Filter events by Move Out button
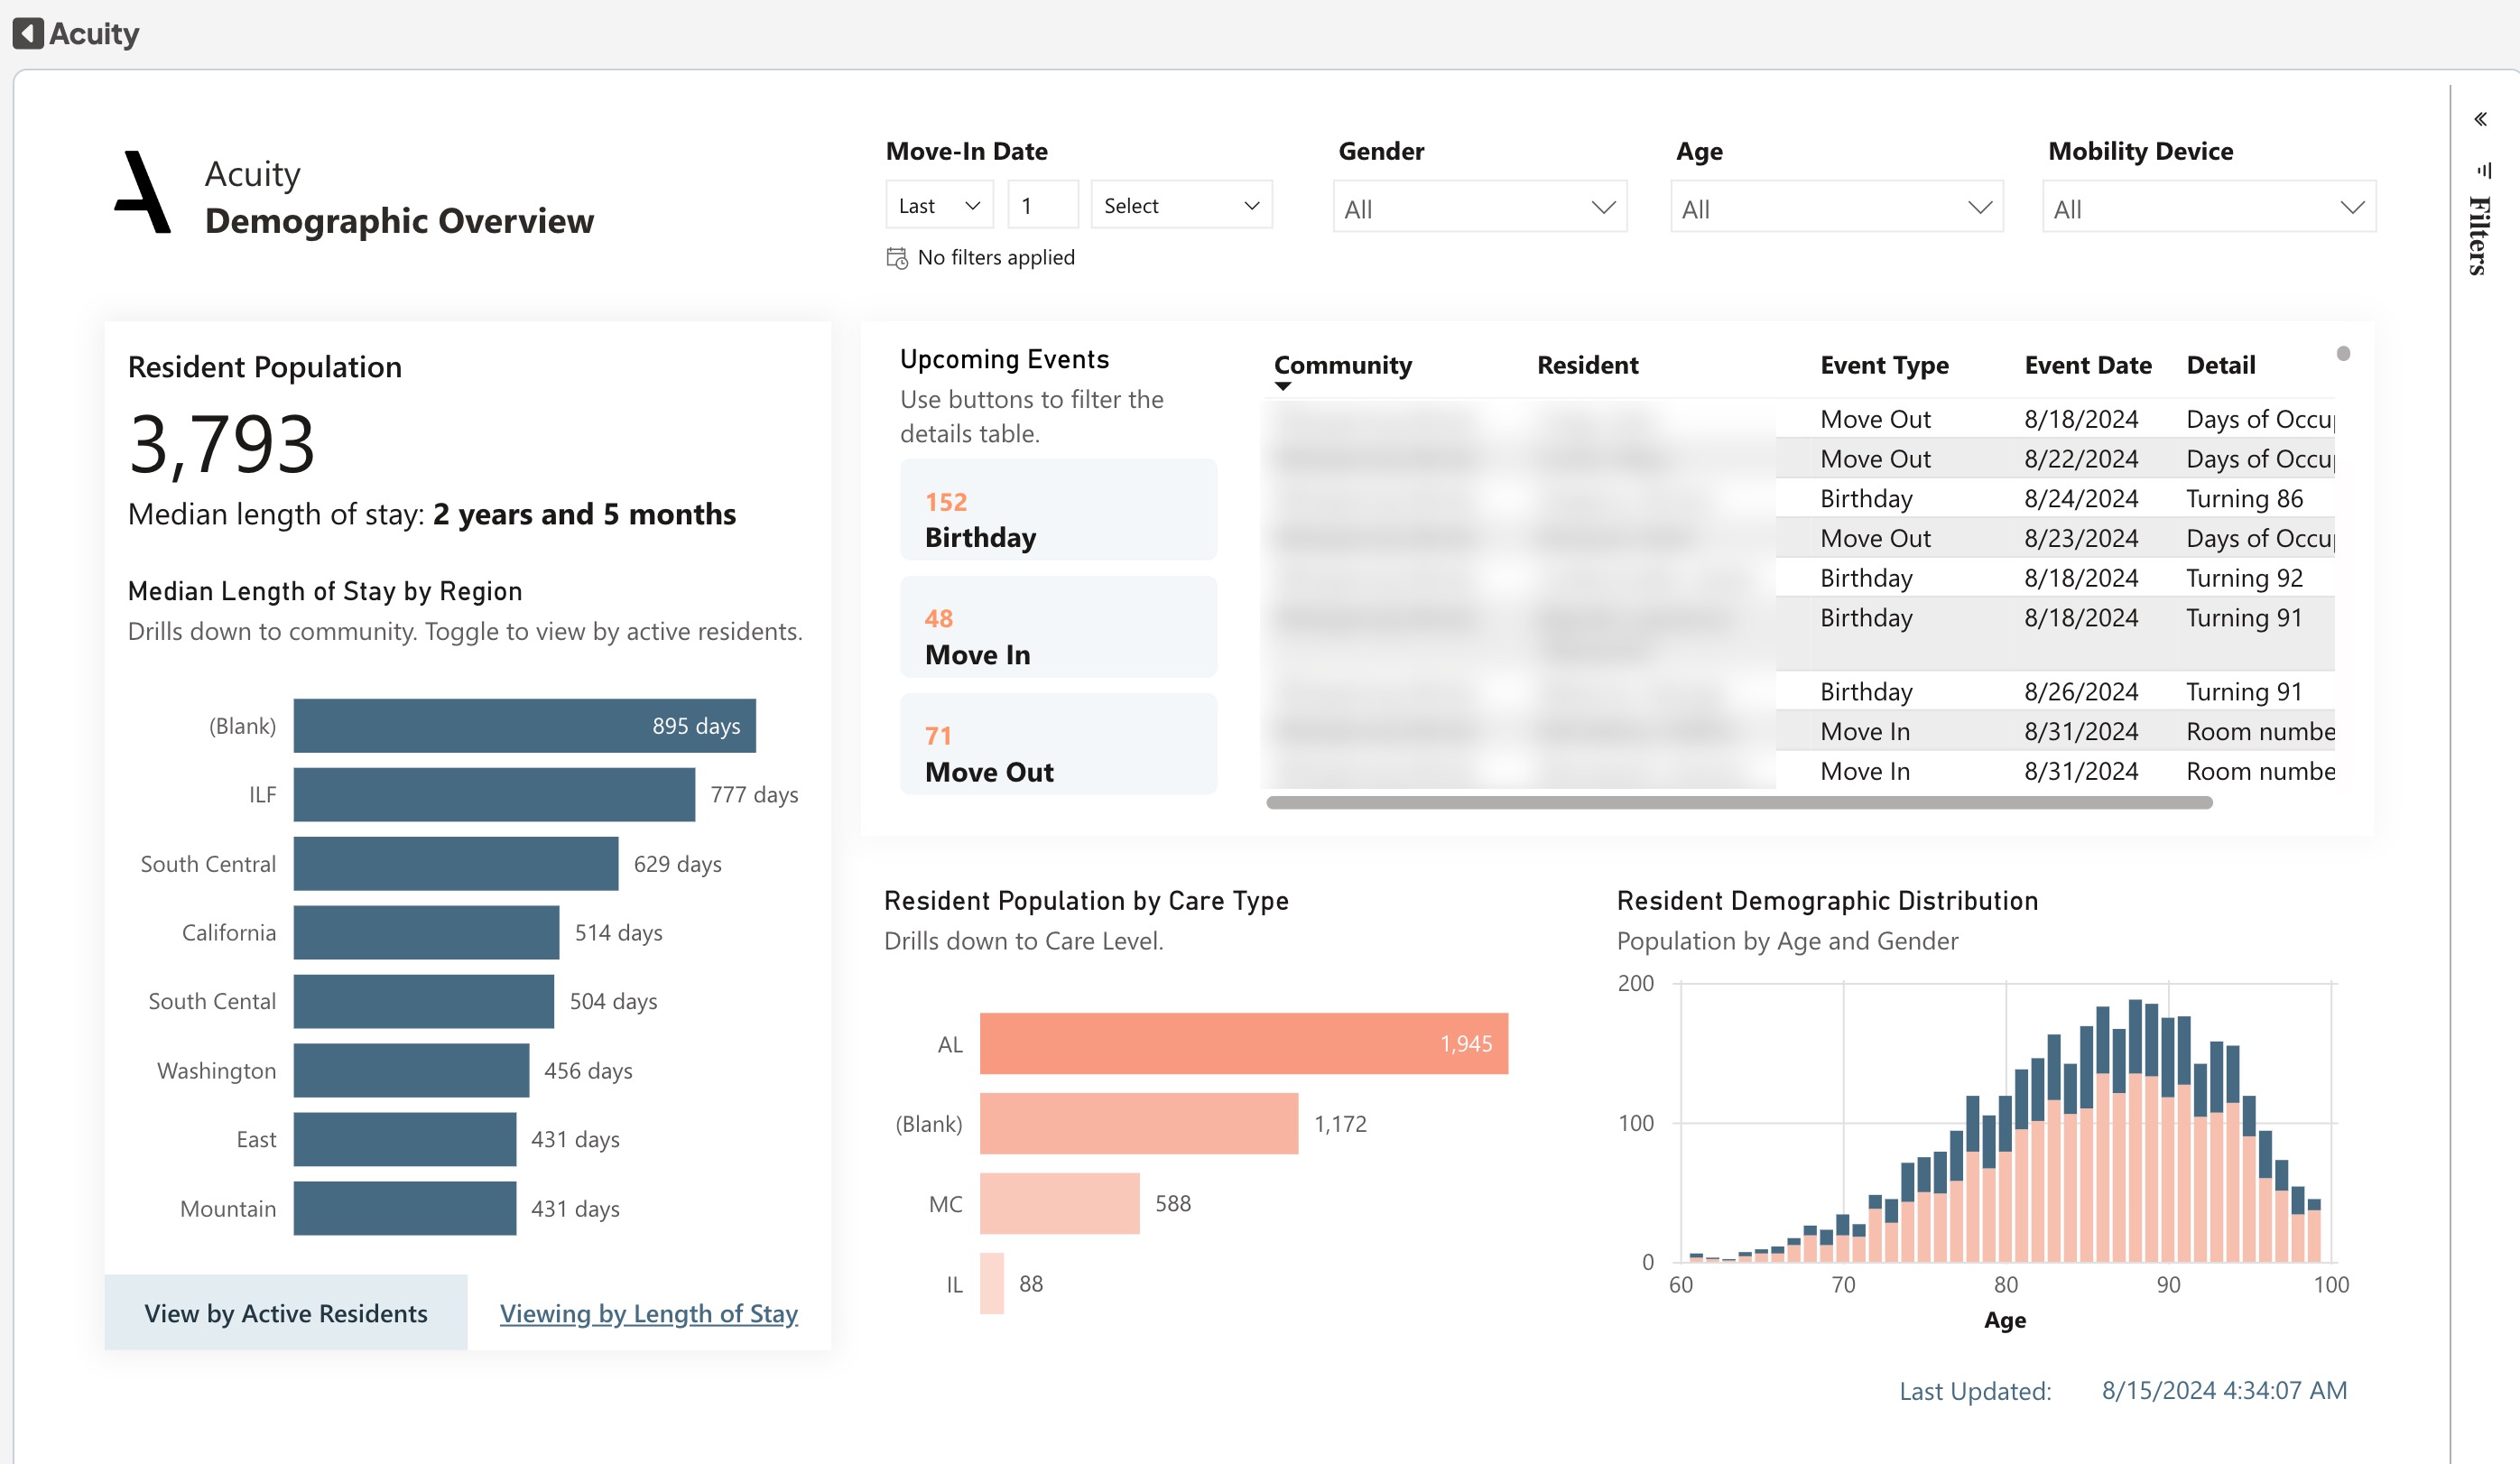The height and width of the screenshot is (1464, 2520). click(1058, 745)
